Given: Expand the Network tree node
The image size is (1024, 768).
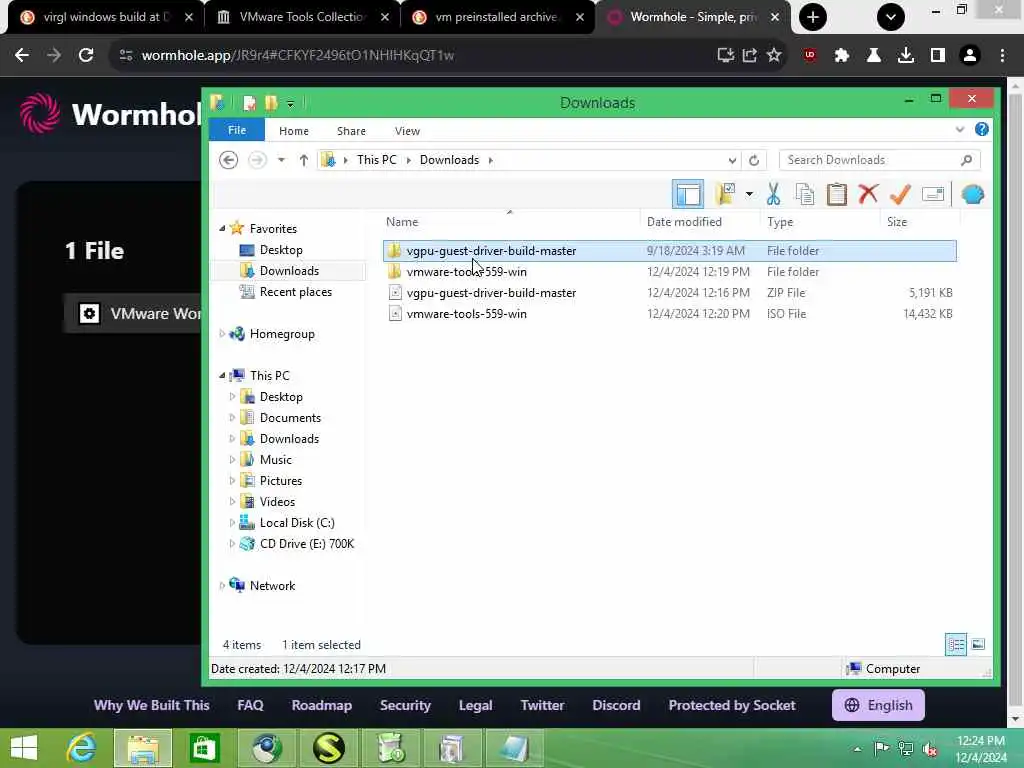Looking at the screenshot, I should pyautogui.click(x=222, y=586).
